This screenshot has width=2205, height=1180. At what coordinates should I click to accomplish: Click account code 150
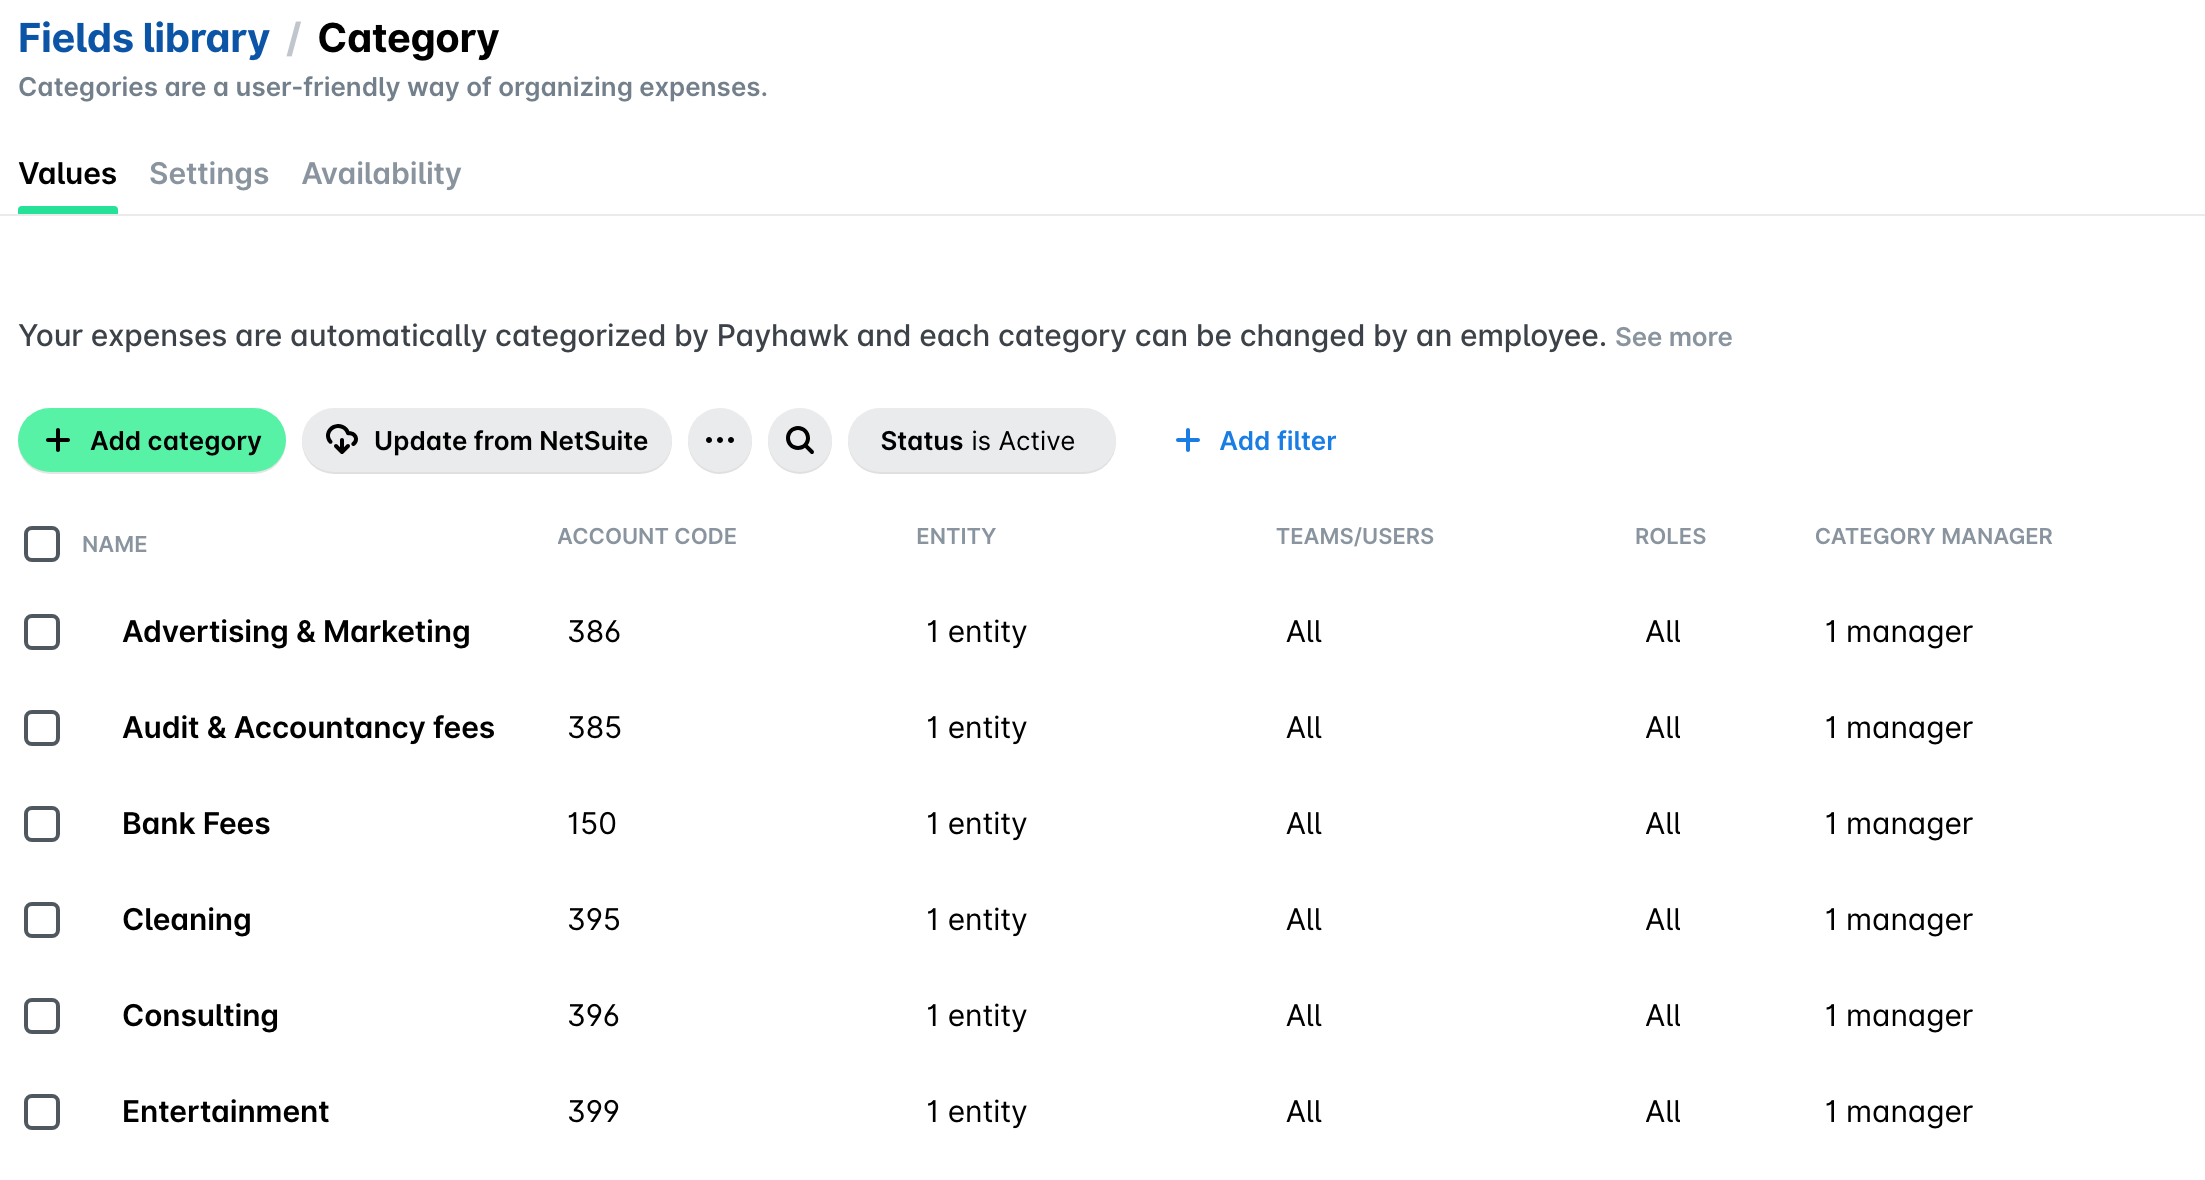pyautogui.click(x=592, y=824)
